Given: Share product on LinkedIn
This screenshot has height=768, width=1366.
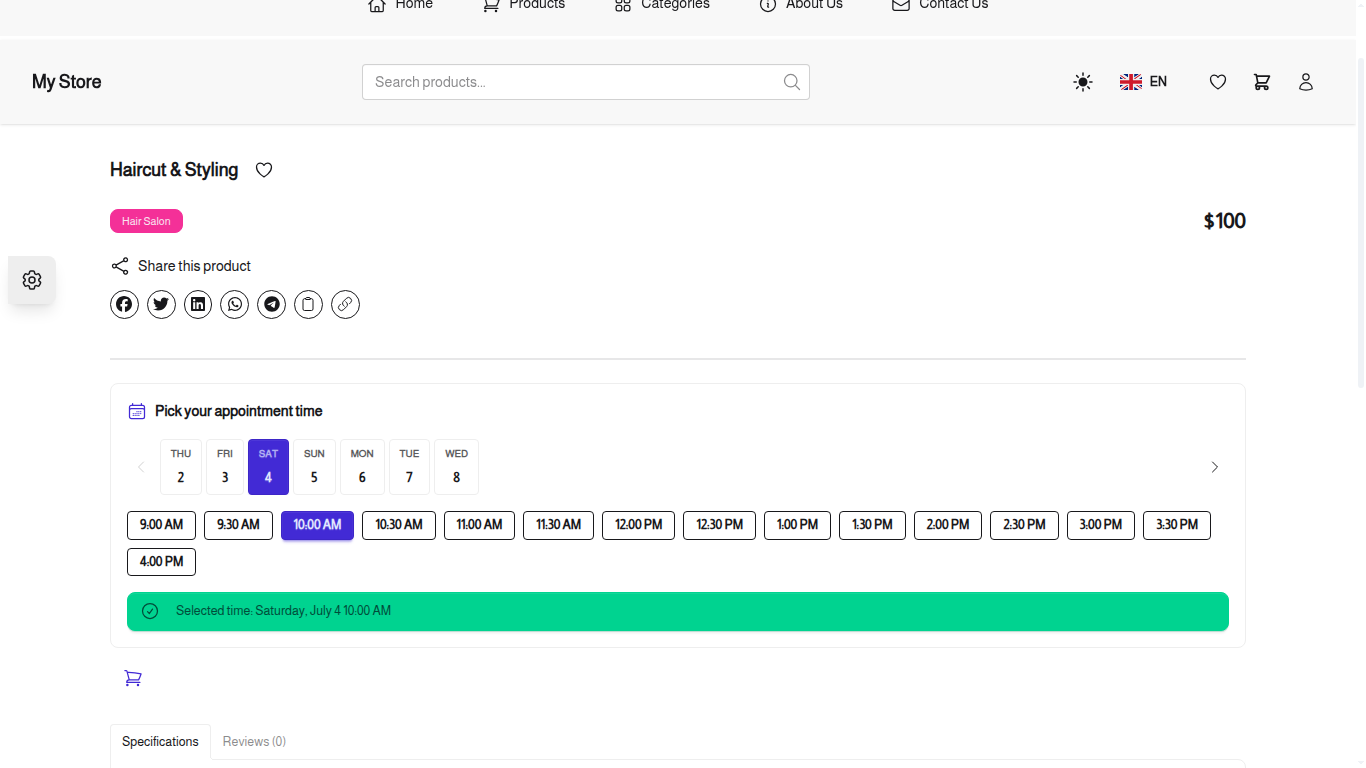Looking at the screenshot, I should (198, 304).
